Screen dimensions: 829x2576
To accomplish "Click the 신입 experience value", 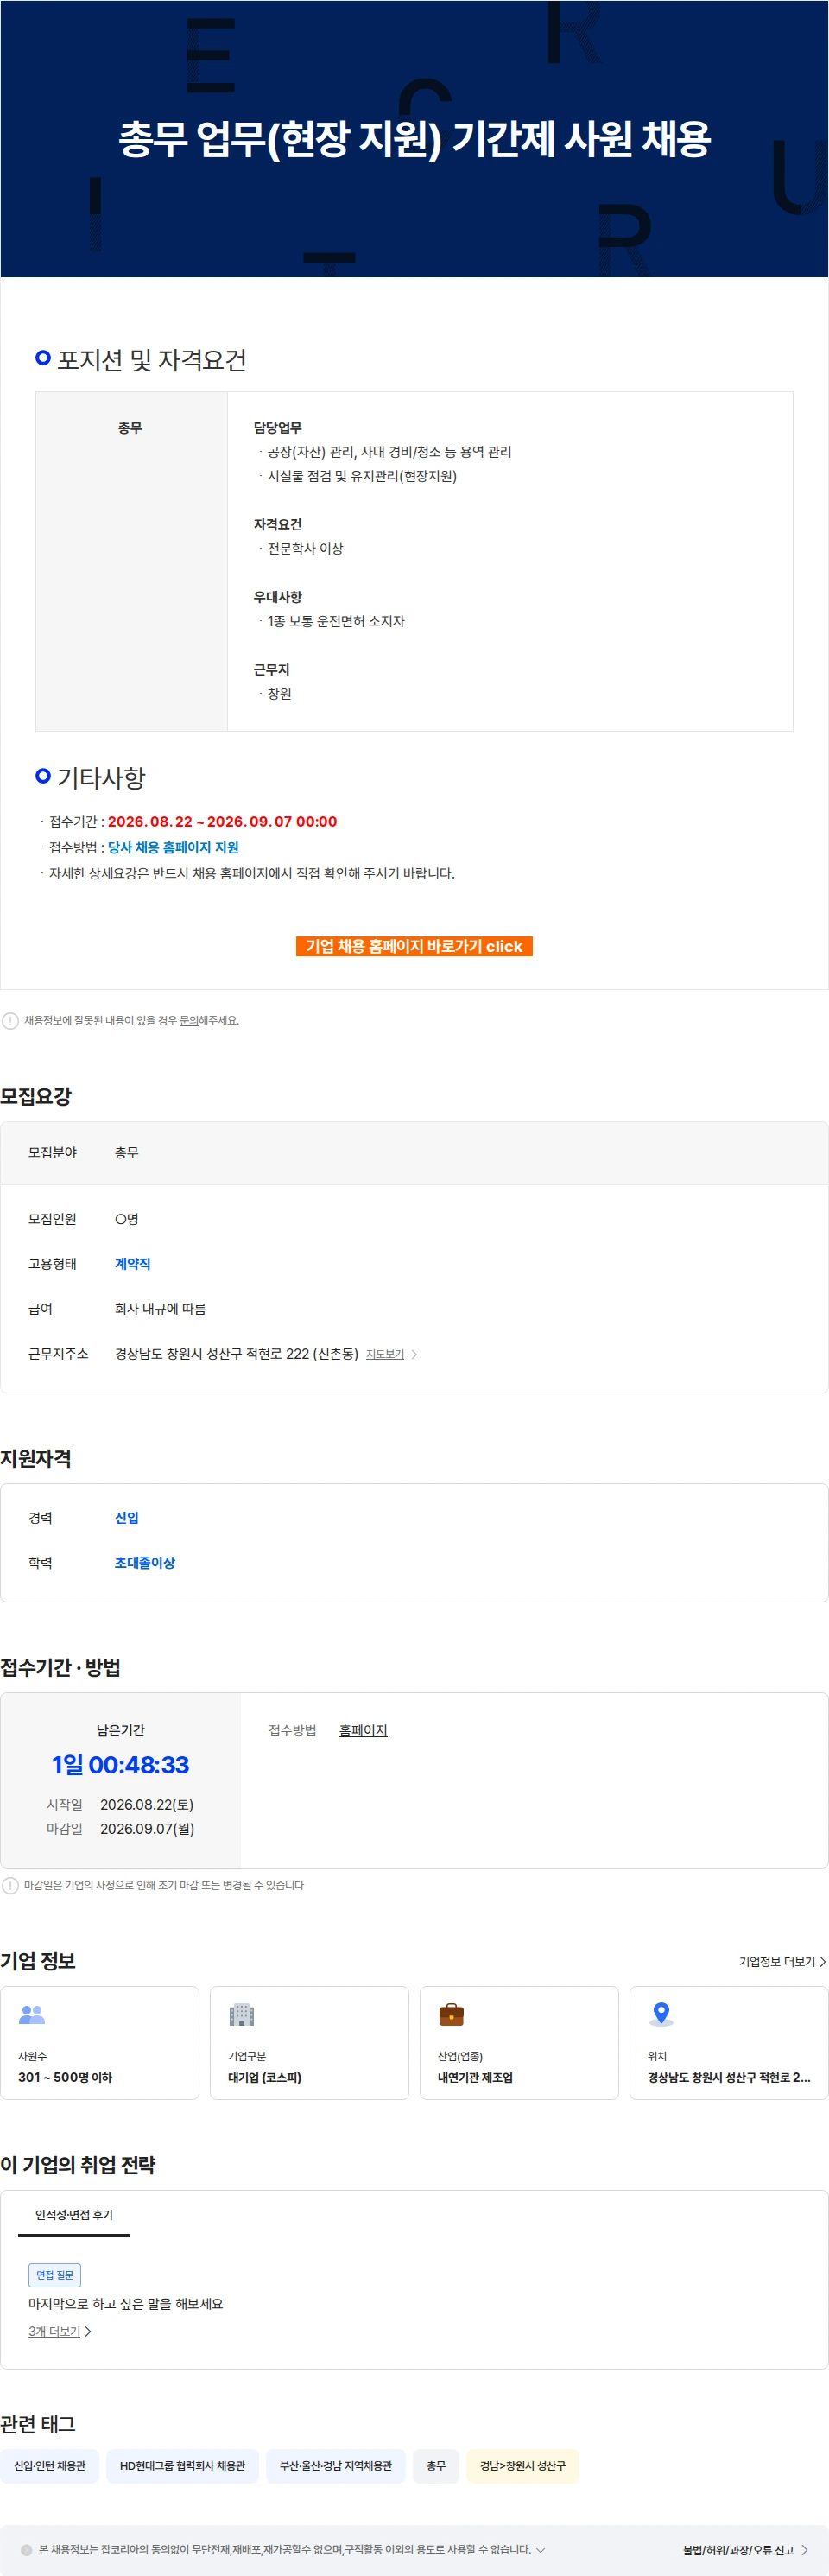I will (x=127, y=1518).
